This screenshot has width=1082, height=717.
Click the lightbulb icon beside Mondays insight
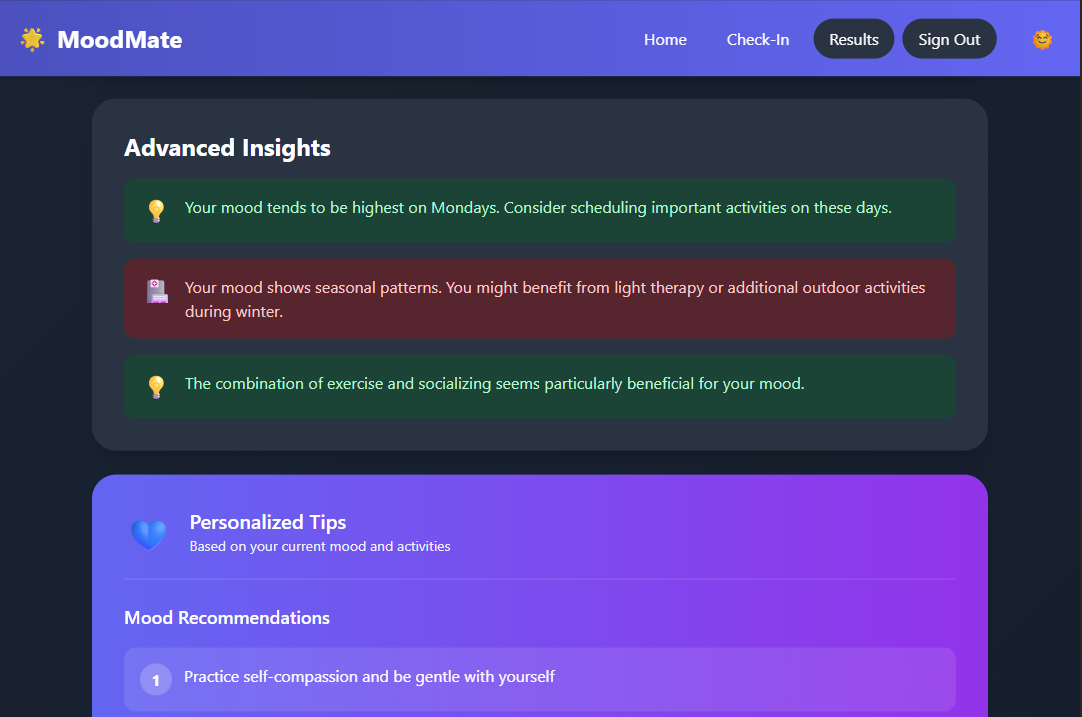(157, 210)
